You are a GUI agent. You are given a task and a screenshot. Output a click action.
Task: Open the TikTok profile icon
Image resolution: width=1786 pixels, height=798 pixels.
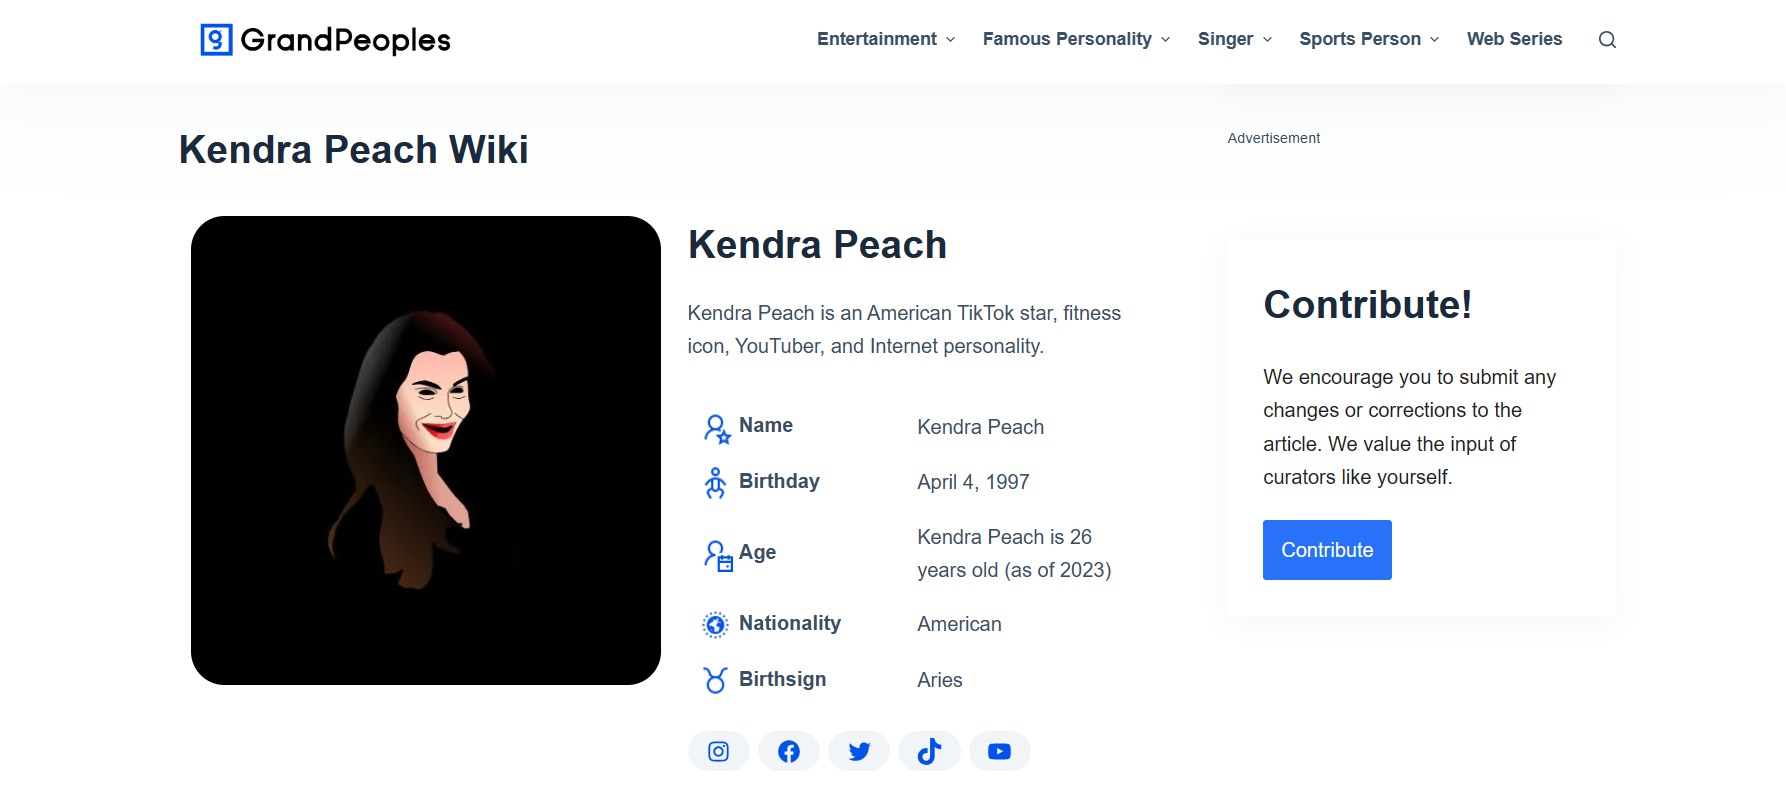click(x=929, y=751)
